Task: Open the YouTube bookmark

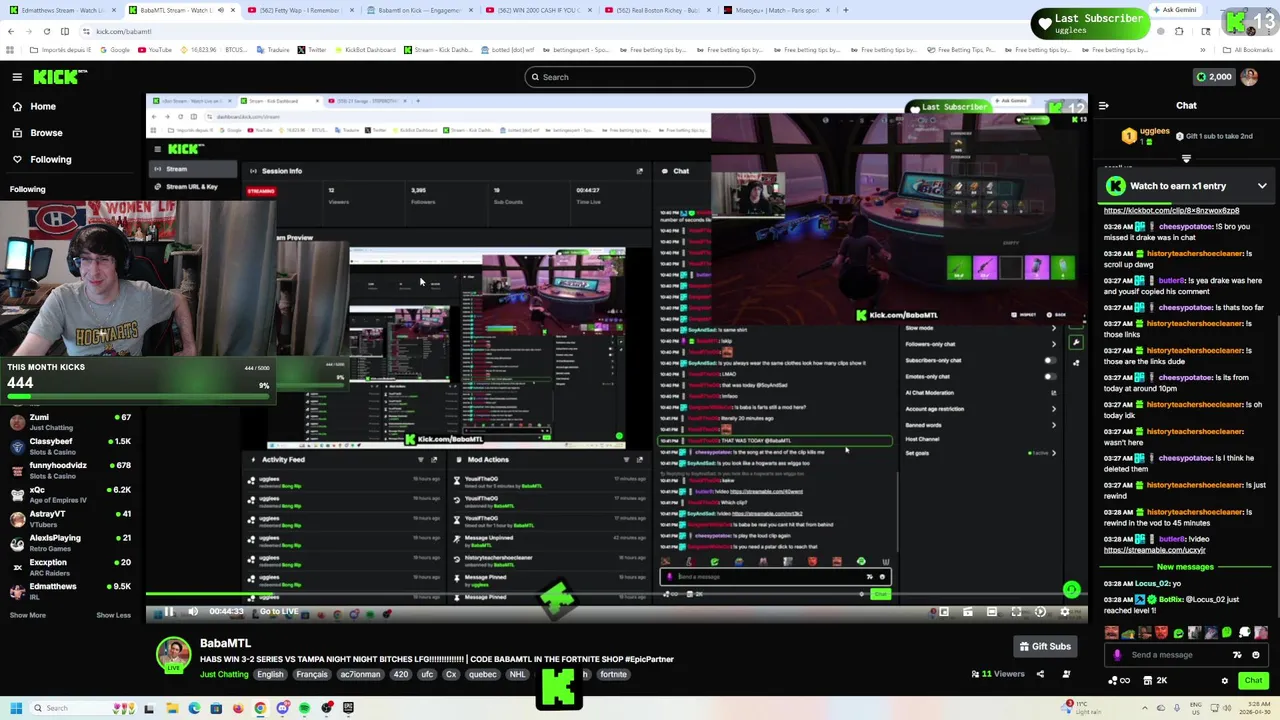Action: click(157, 50)
